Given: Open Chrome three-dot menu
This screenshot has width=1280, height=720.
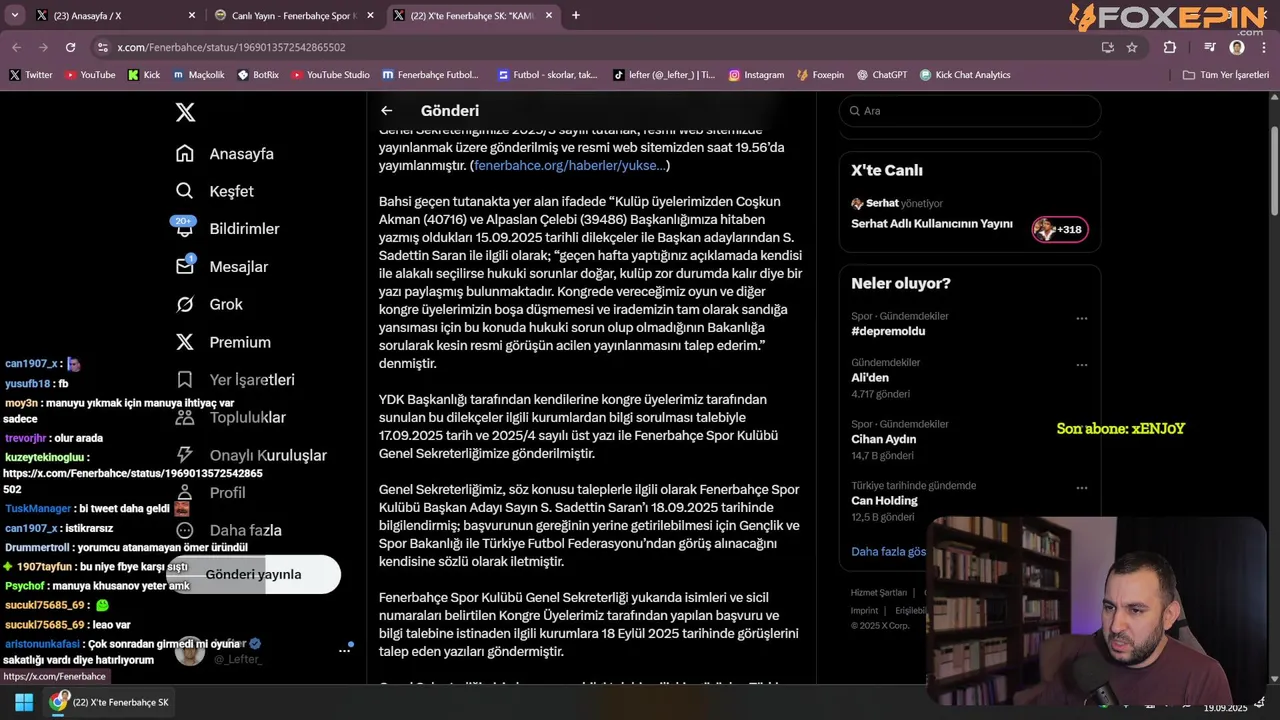Looking at the screenshot, I should [x=1264, y=47].
